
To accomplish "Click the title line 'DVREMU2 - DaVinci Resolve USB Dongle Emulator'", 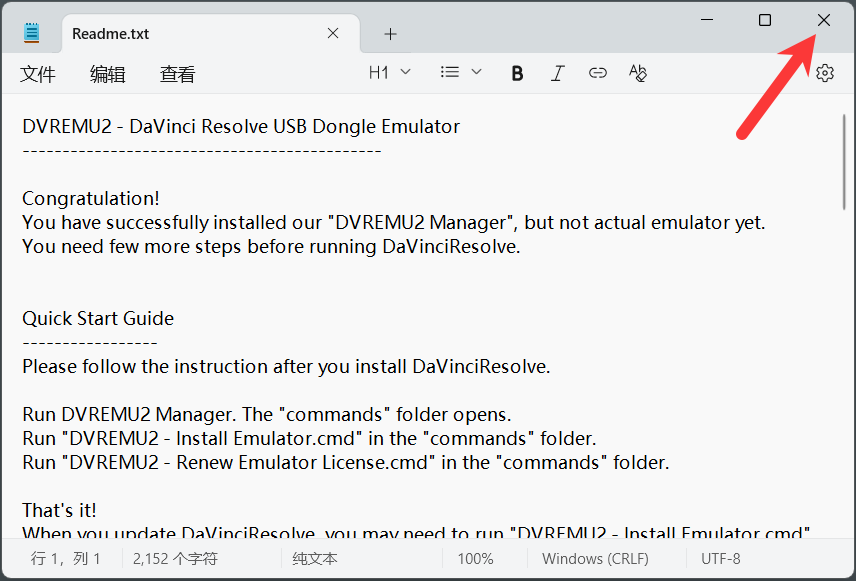I will point(241,127).
